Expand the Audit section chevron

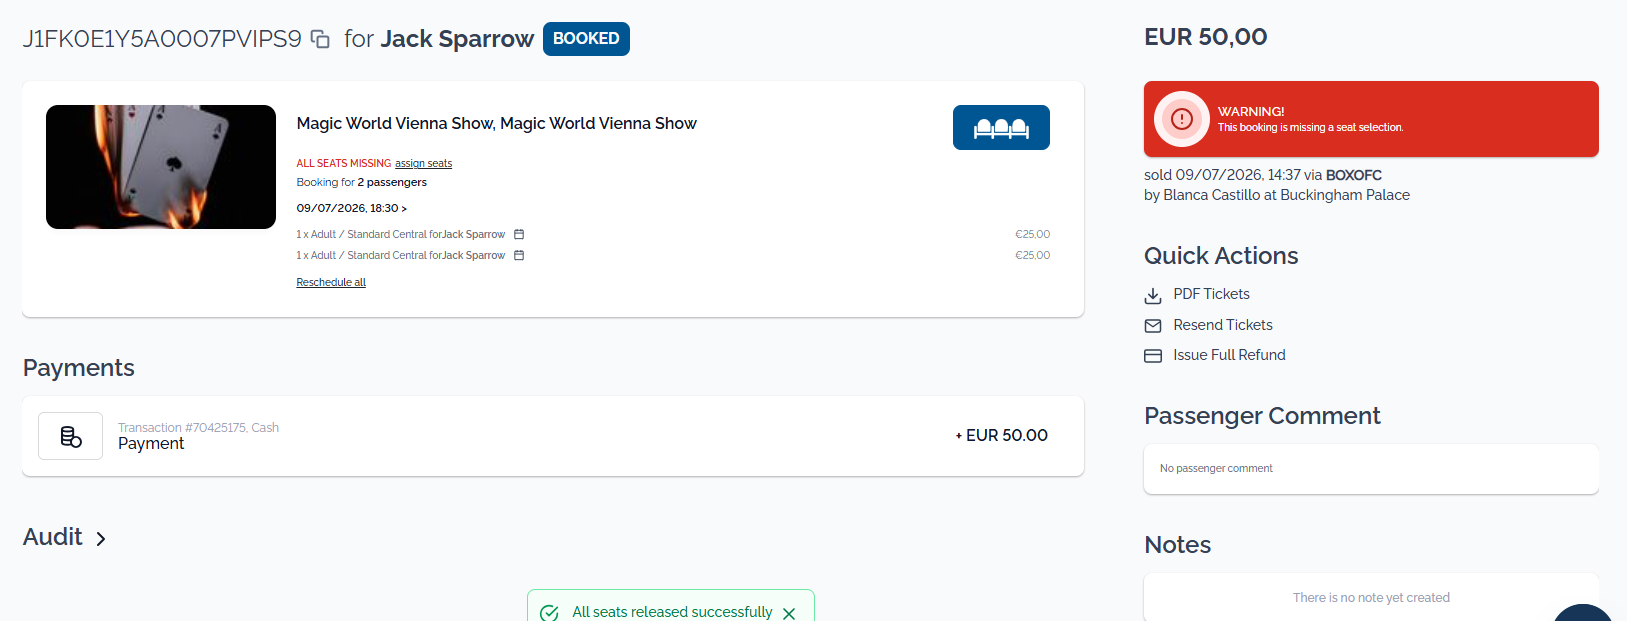[100, 539]
